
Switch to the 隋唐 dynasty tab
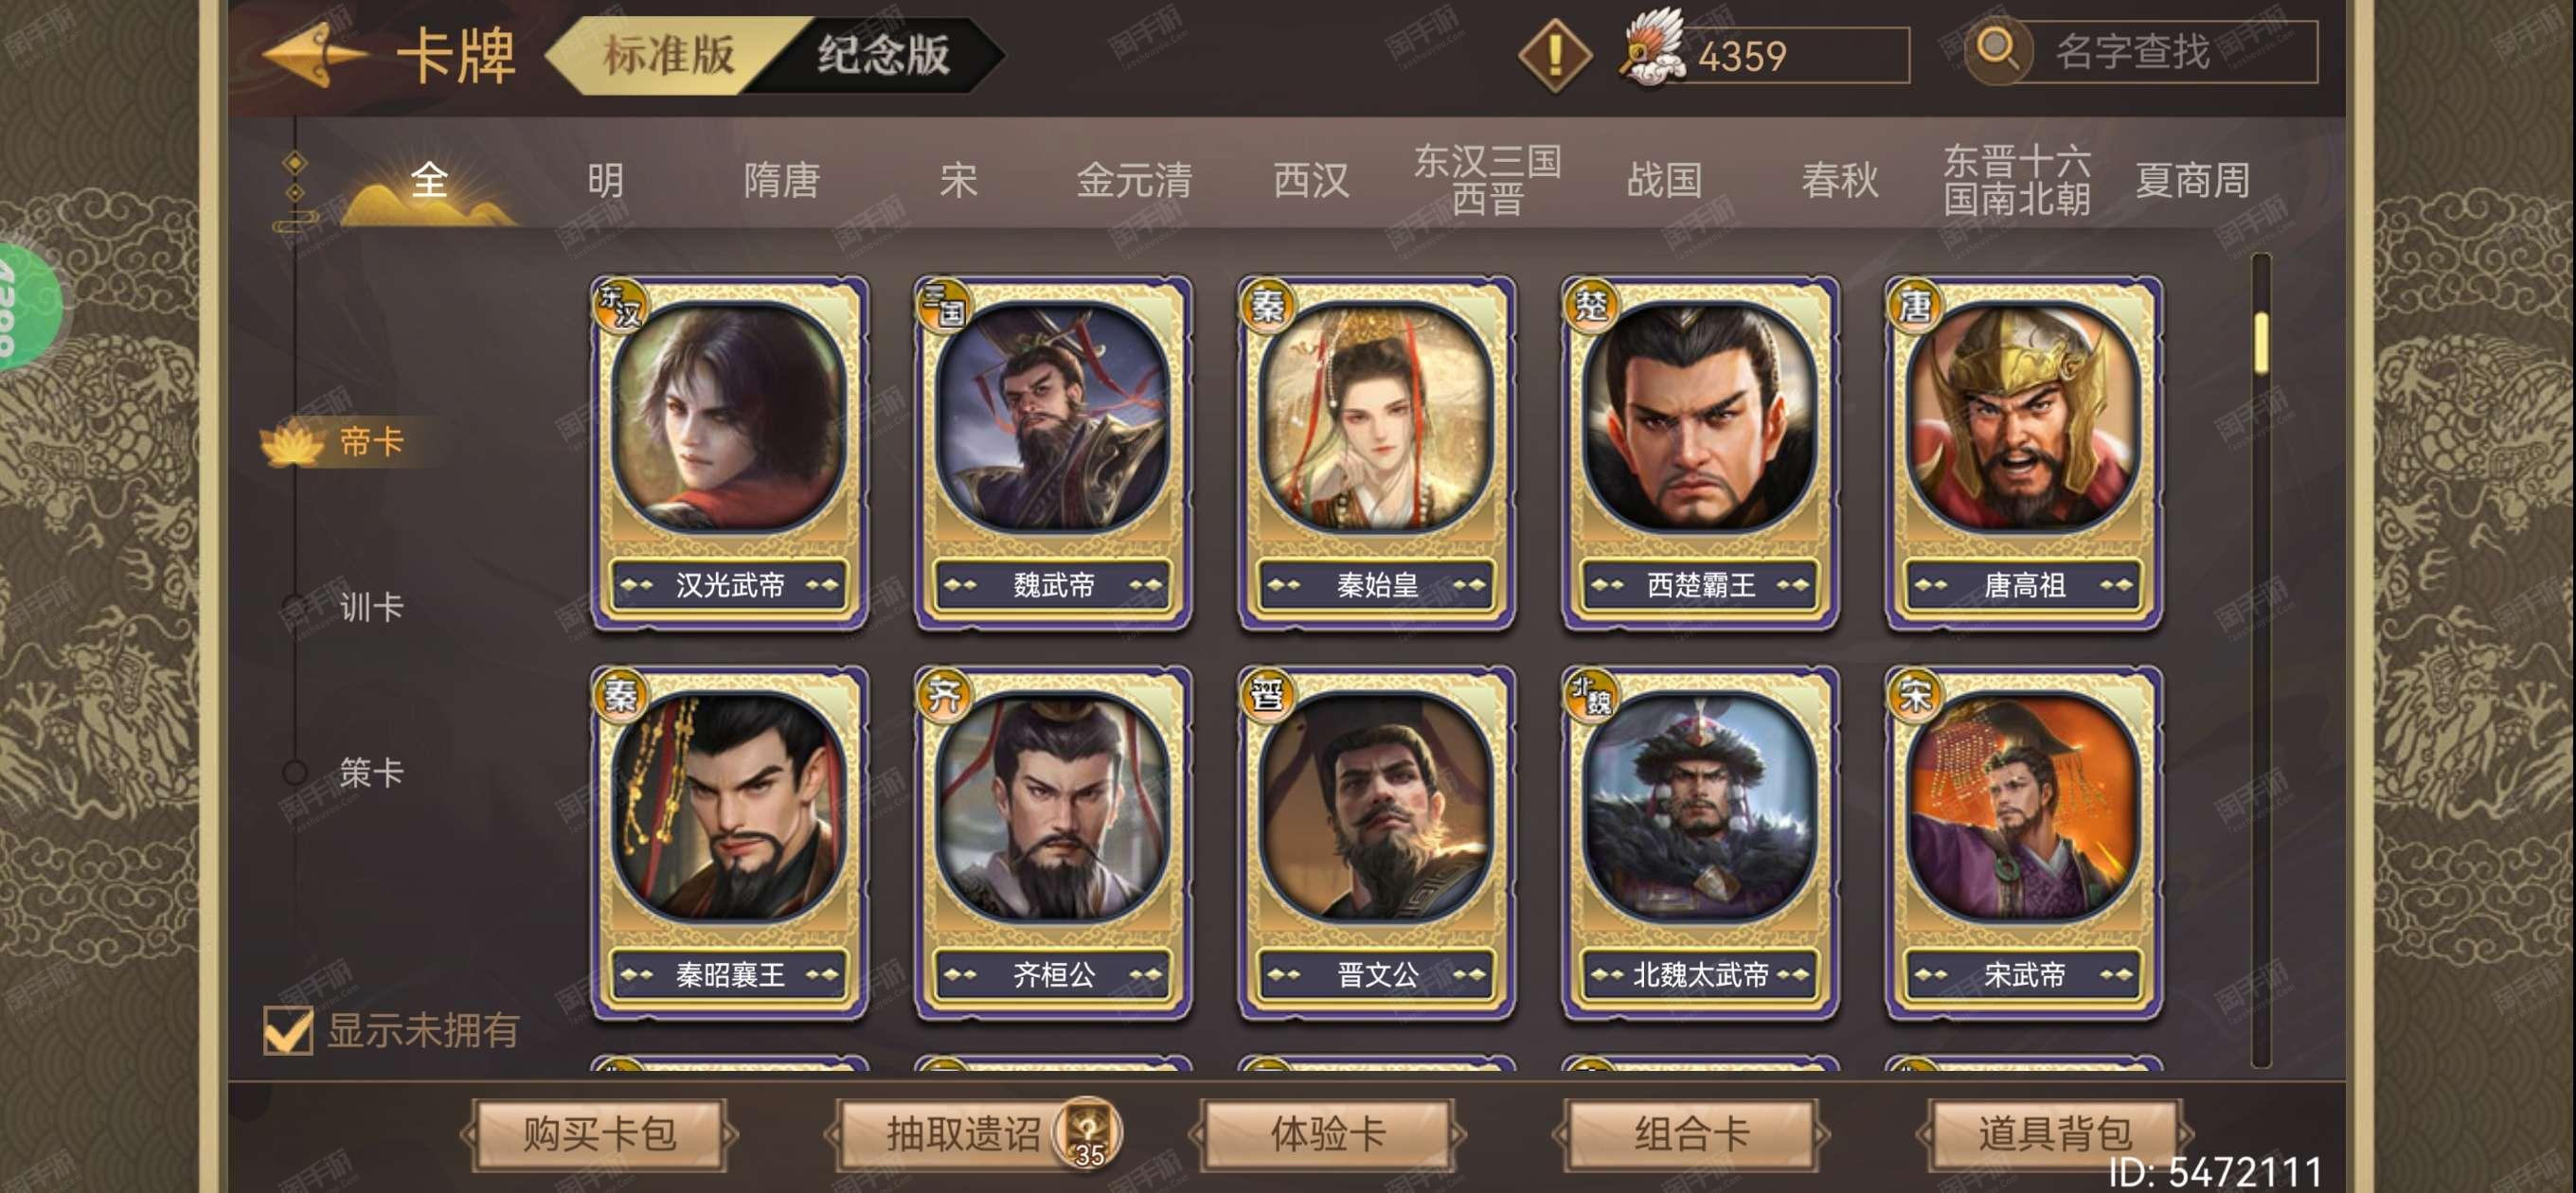click(x=781, y=181)
